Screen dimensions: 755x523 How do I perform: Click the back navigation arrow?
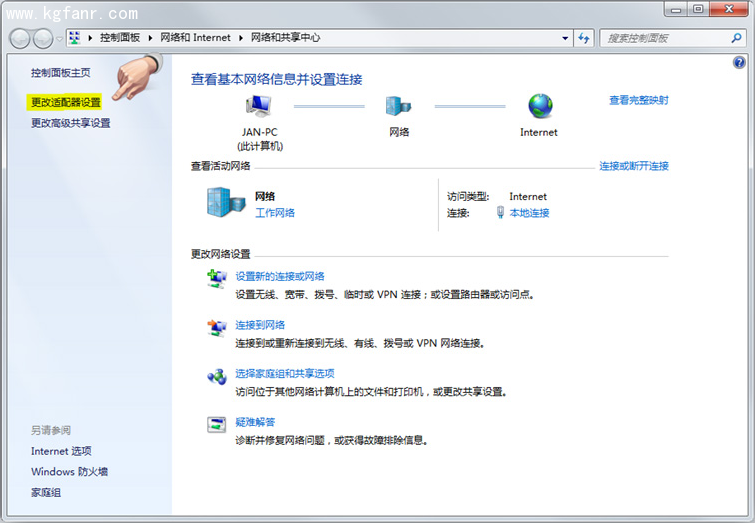pos(20,38)
